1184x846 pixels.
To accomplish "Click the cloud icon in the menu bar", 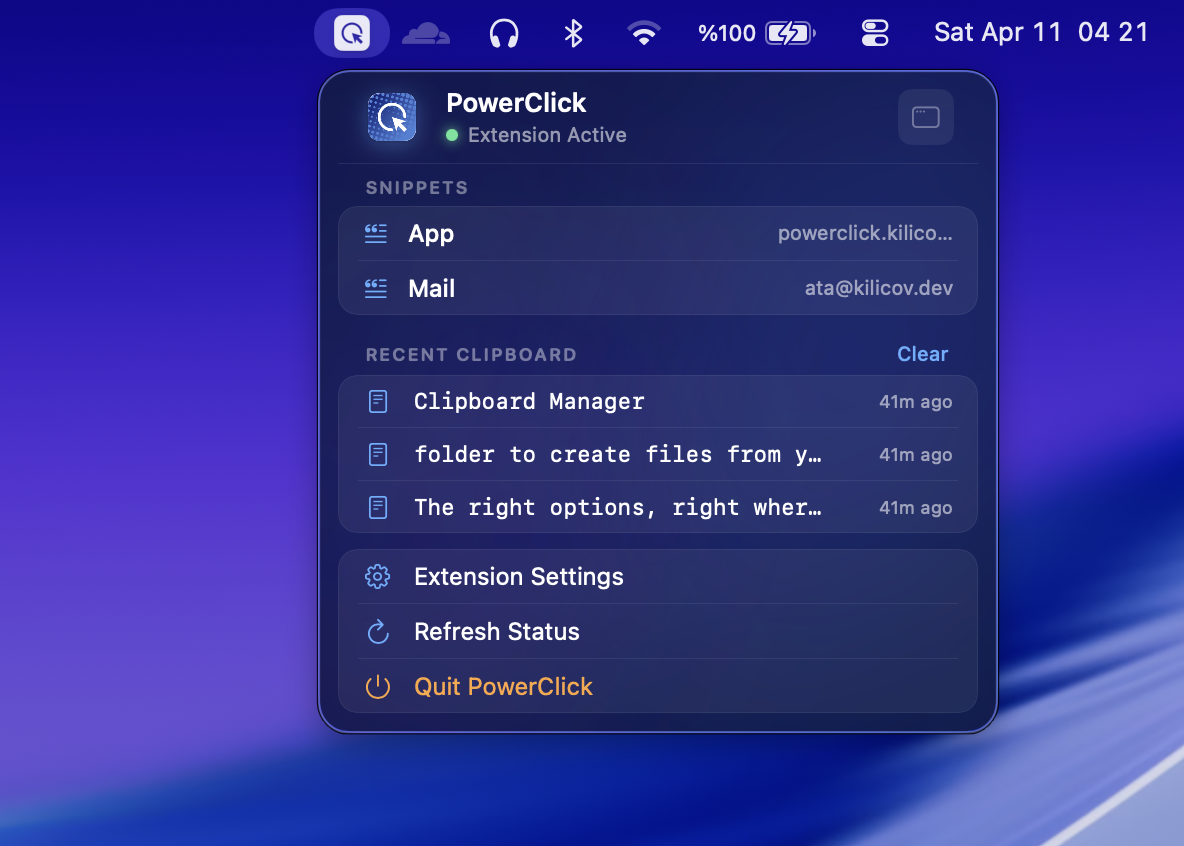I will click(x=425, y=32).
